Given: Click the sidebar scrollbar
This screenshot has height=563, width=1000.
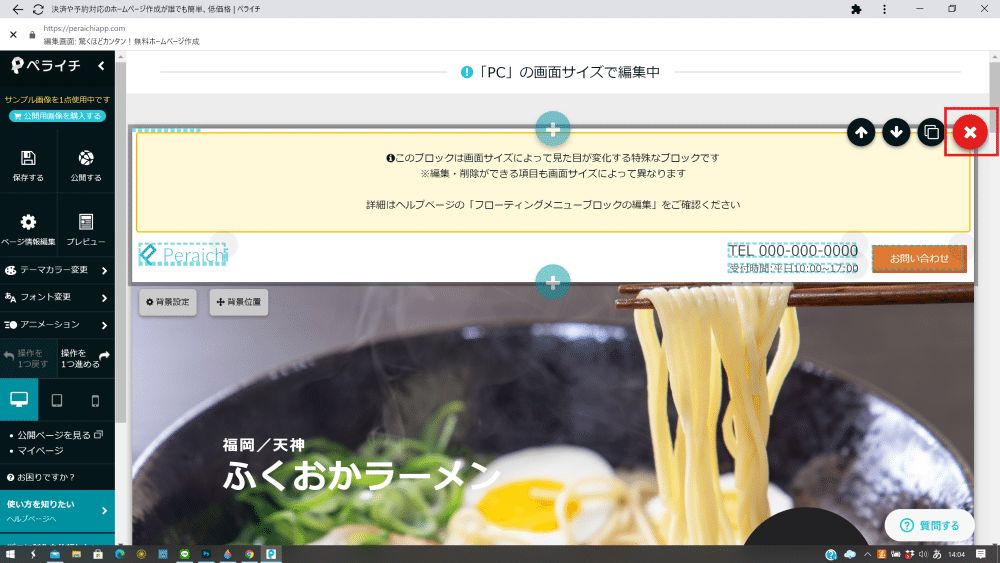Looking at the screenshot, I should click(121, 242).
